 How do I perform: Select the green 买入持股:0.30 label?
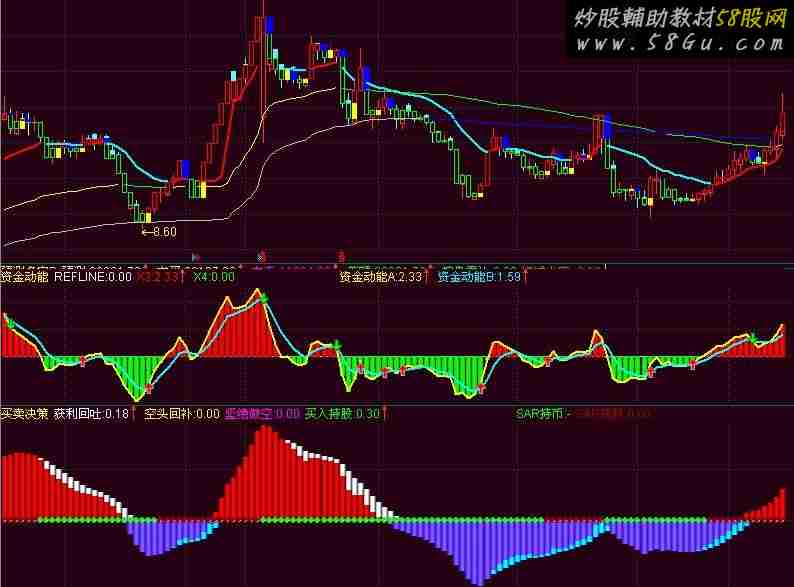[342, 414]
